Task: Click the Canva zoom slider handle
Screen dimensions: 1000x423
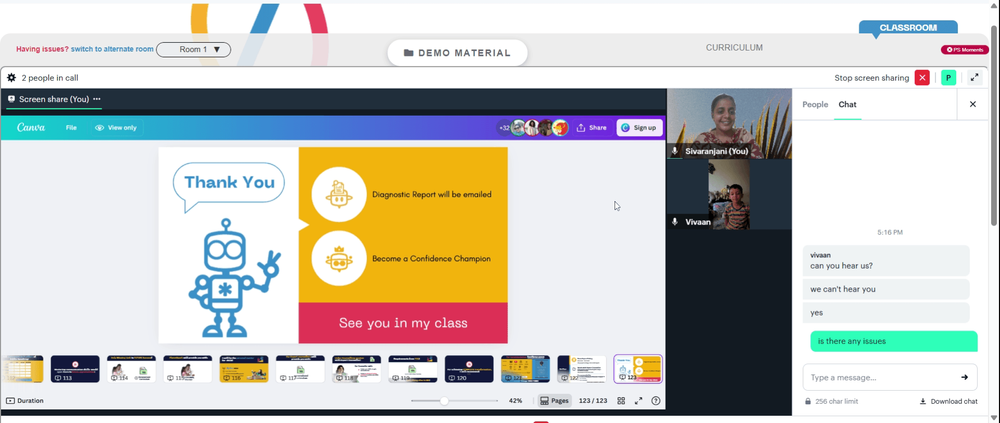Action: (x=444, y=401)
